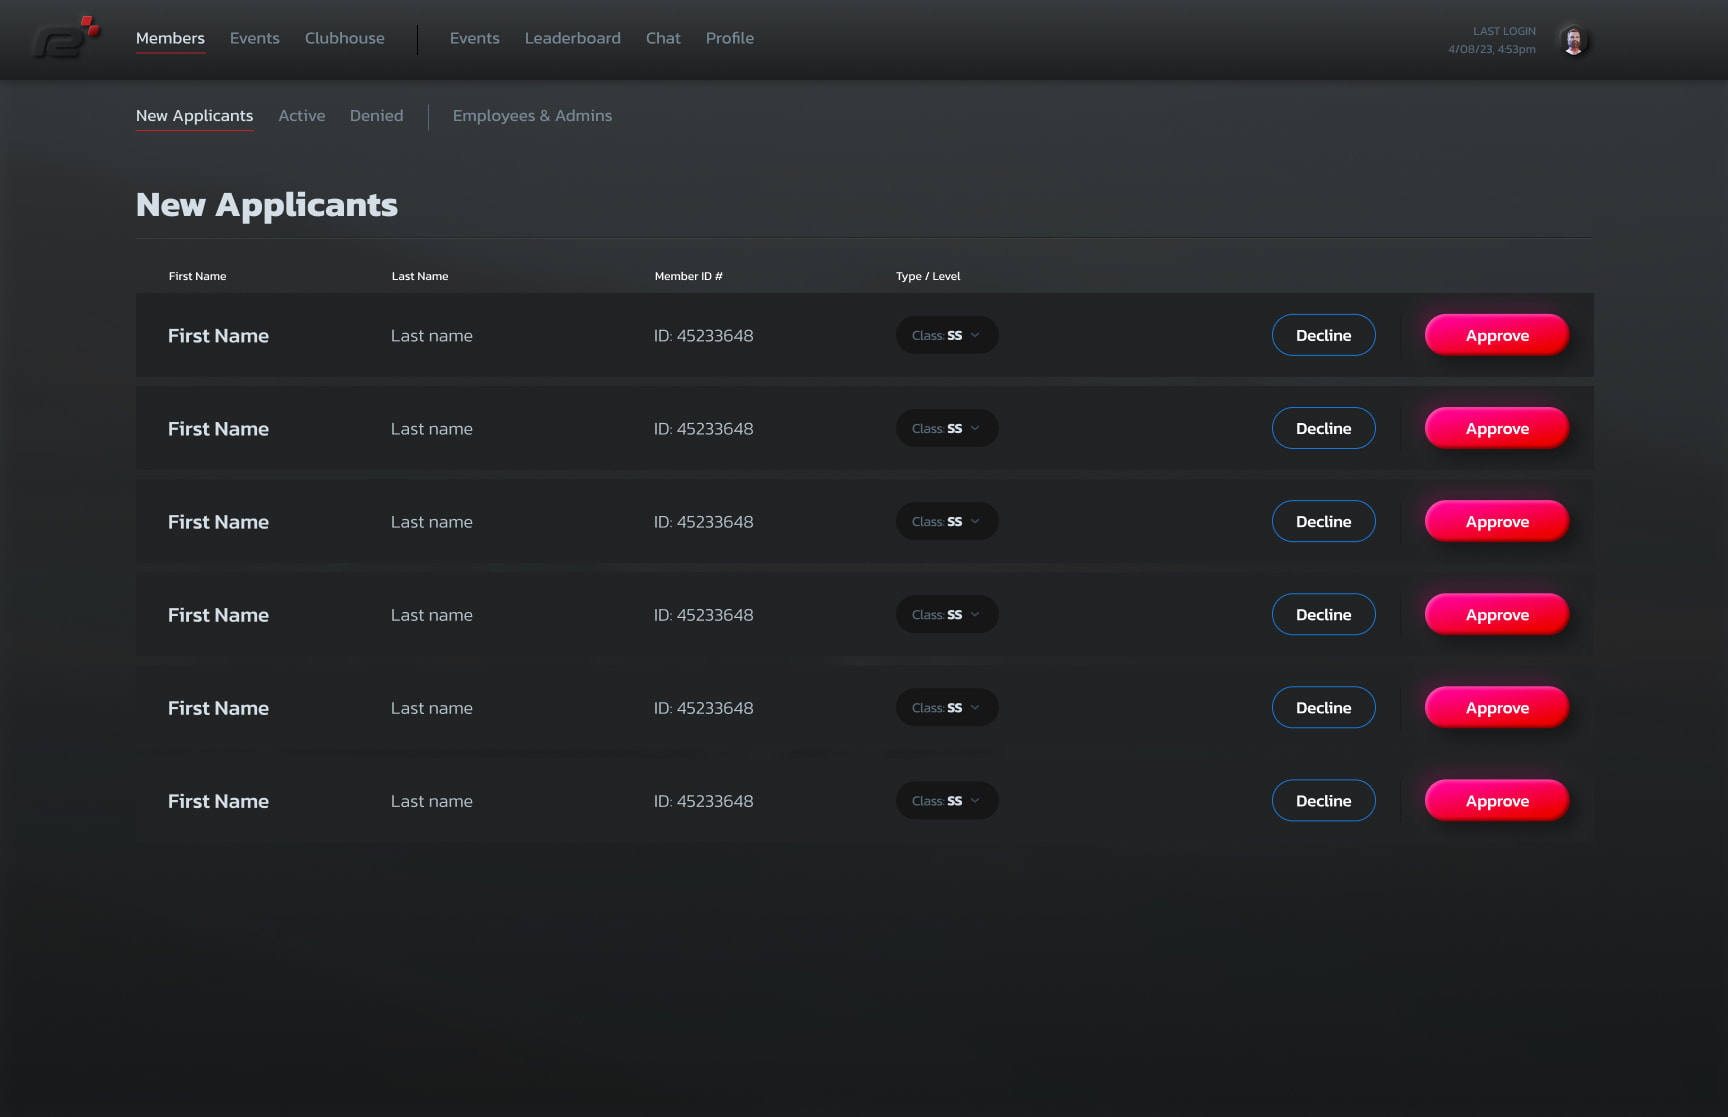
Task: Expand the Class SS dropdown in third row
Action: click(x=947, y=521)
